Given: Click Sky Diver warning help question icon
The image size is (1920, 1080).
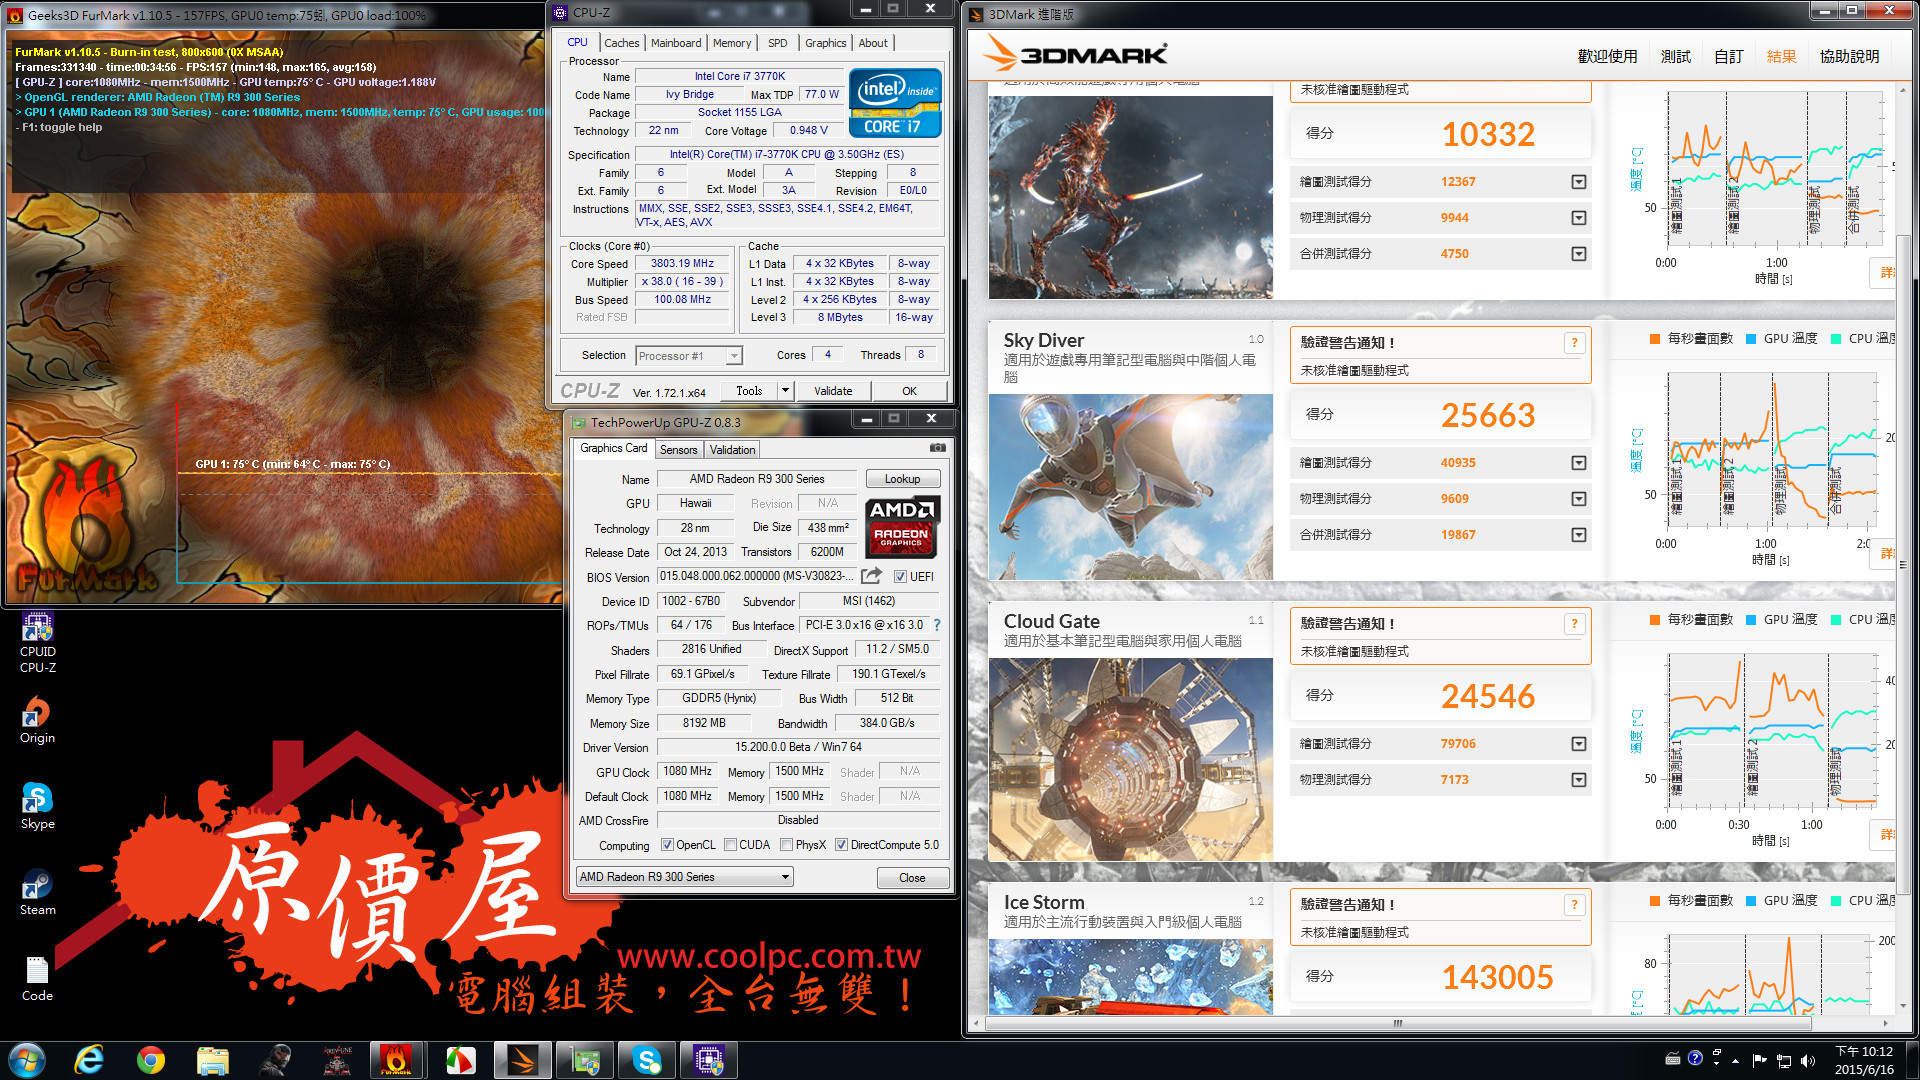Looking at the screenshot, I should pos(1574,343).
